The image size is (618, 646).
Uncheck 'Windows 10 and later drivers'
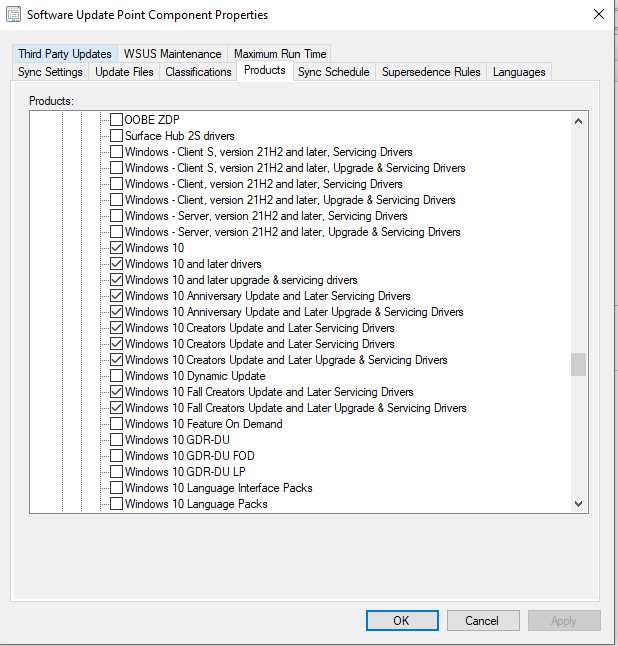117,264
